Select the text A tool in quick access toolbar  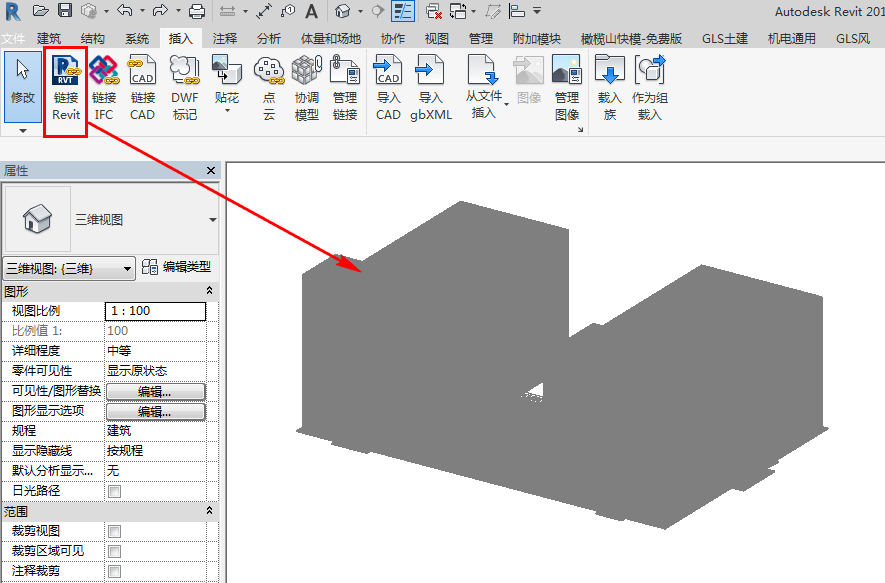[x=311, y=11]
